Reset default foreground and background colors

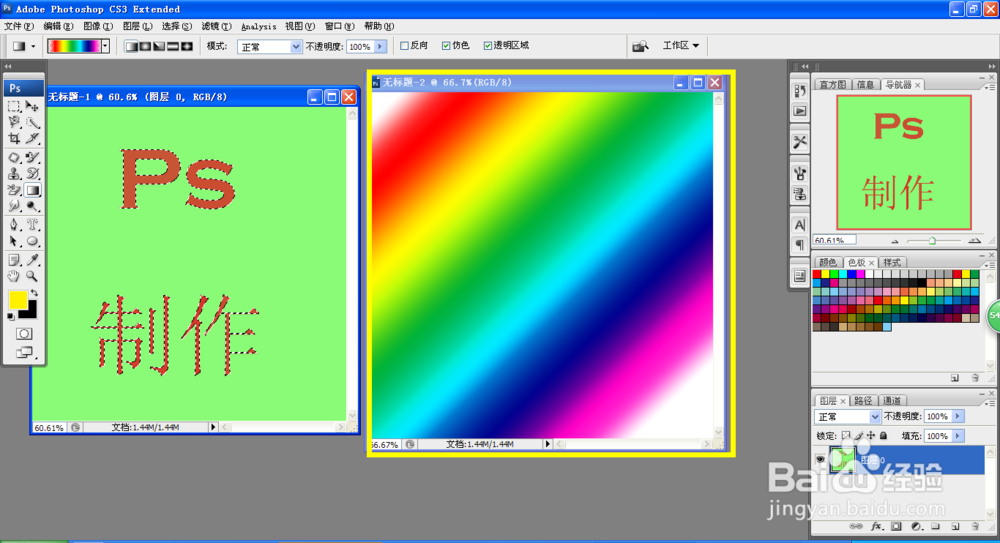coord(11,316)
